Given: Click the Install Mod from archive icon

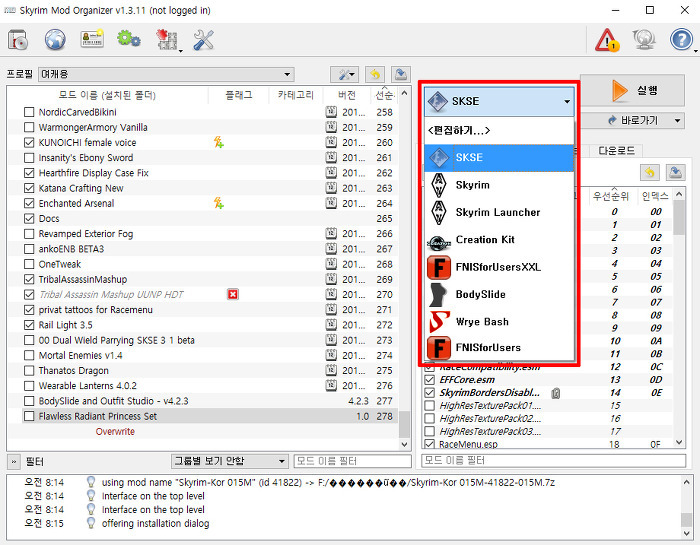Looking at the screenshot, I should coord(18,40).
